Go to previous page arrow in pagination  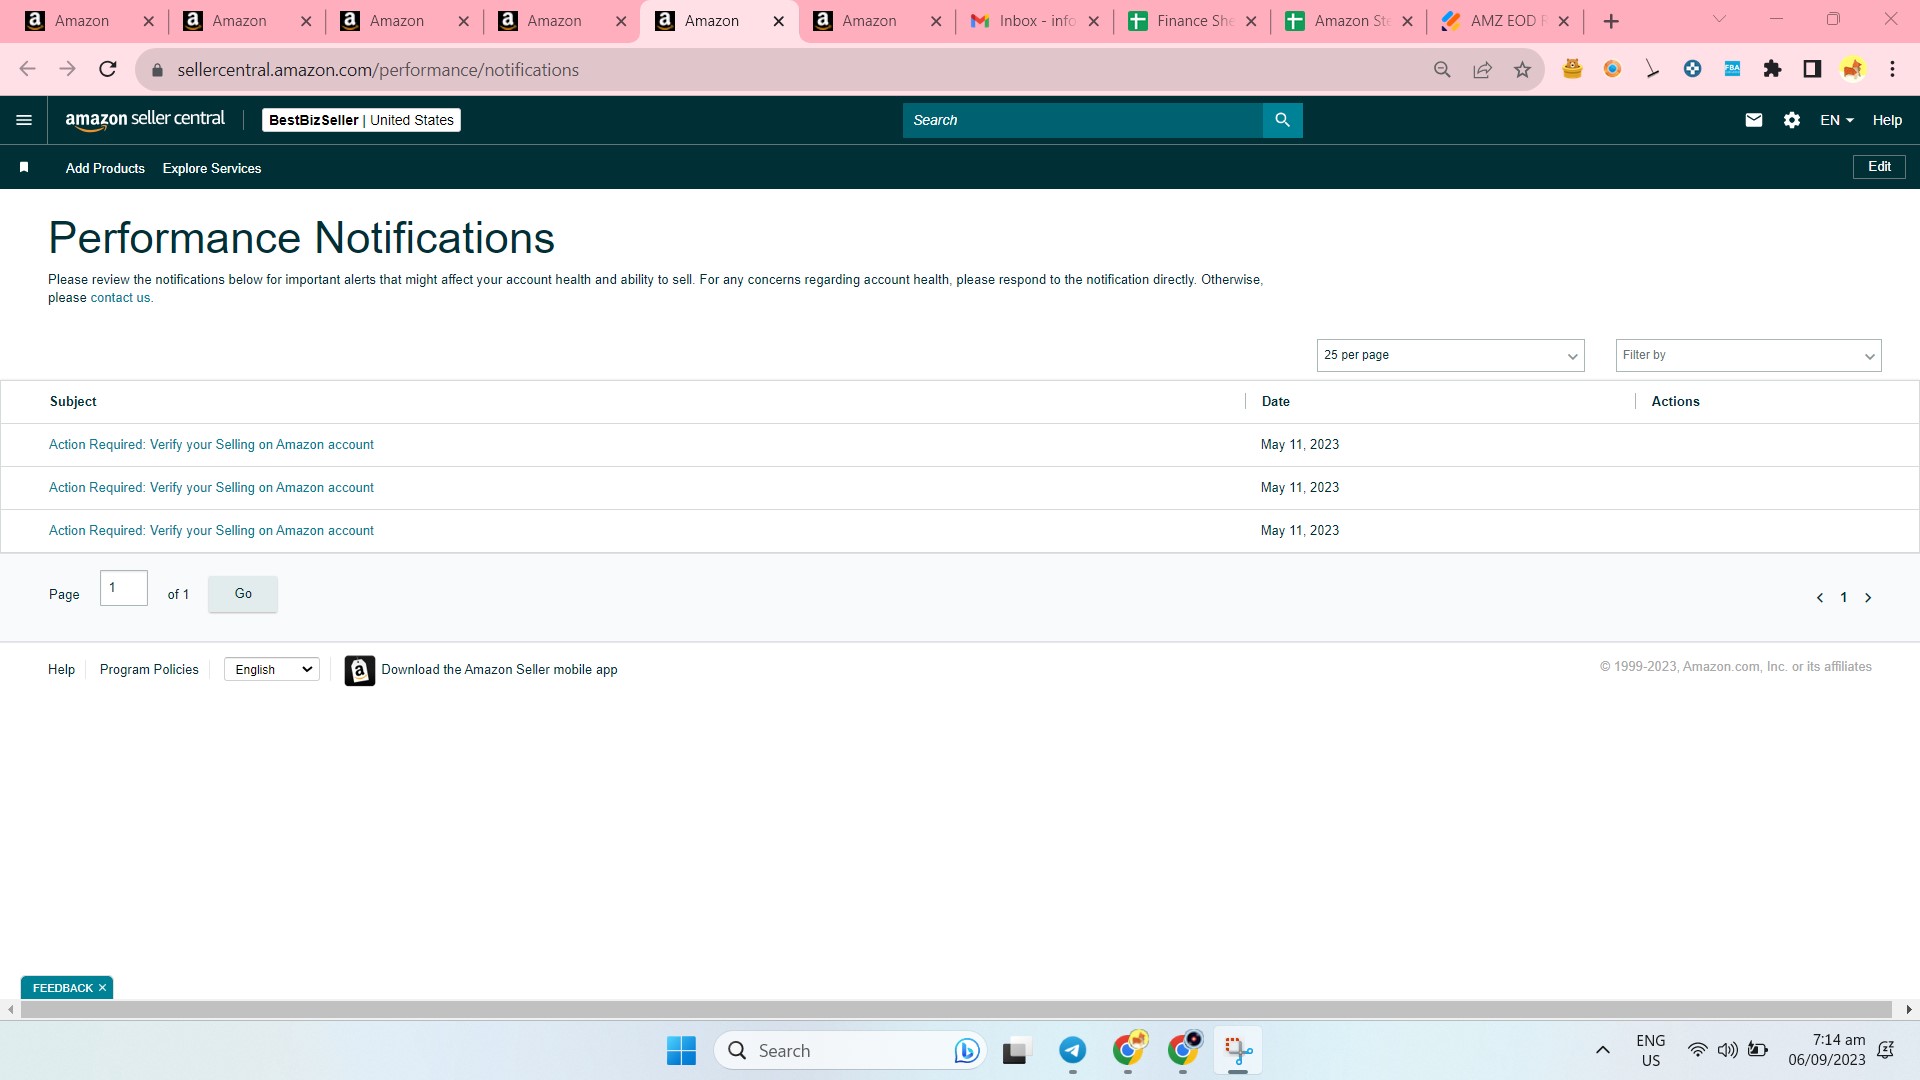coord(1820,598)
